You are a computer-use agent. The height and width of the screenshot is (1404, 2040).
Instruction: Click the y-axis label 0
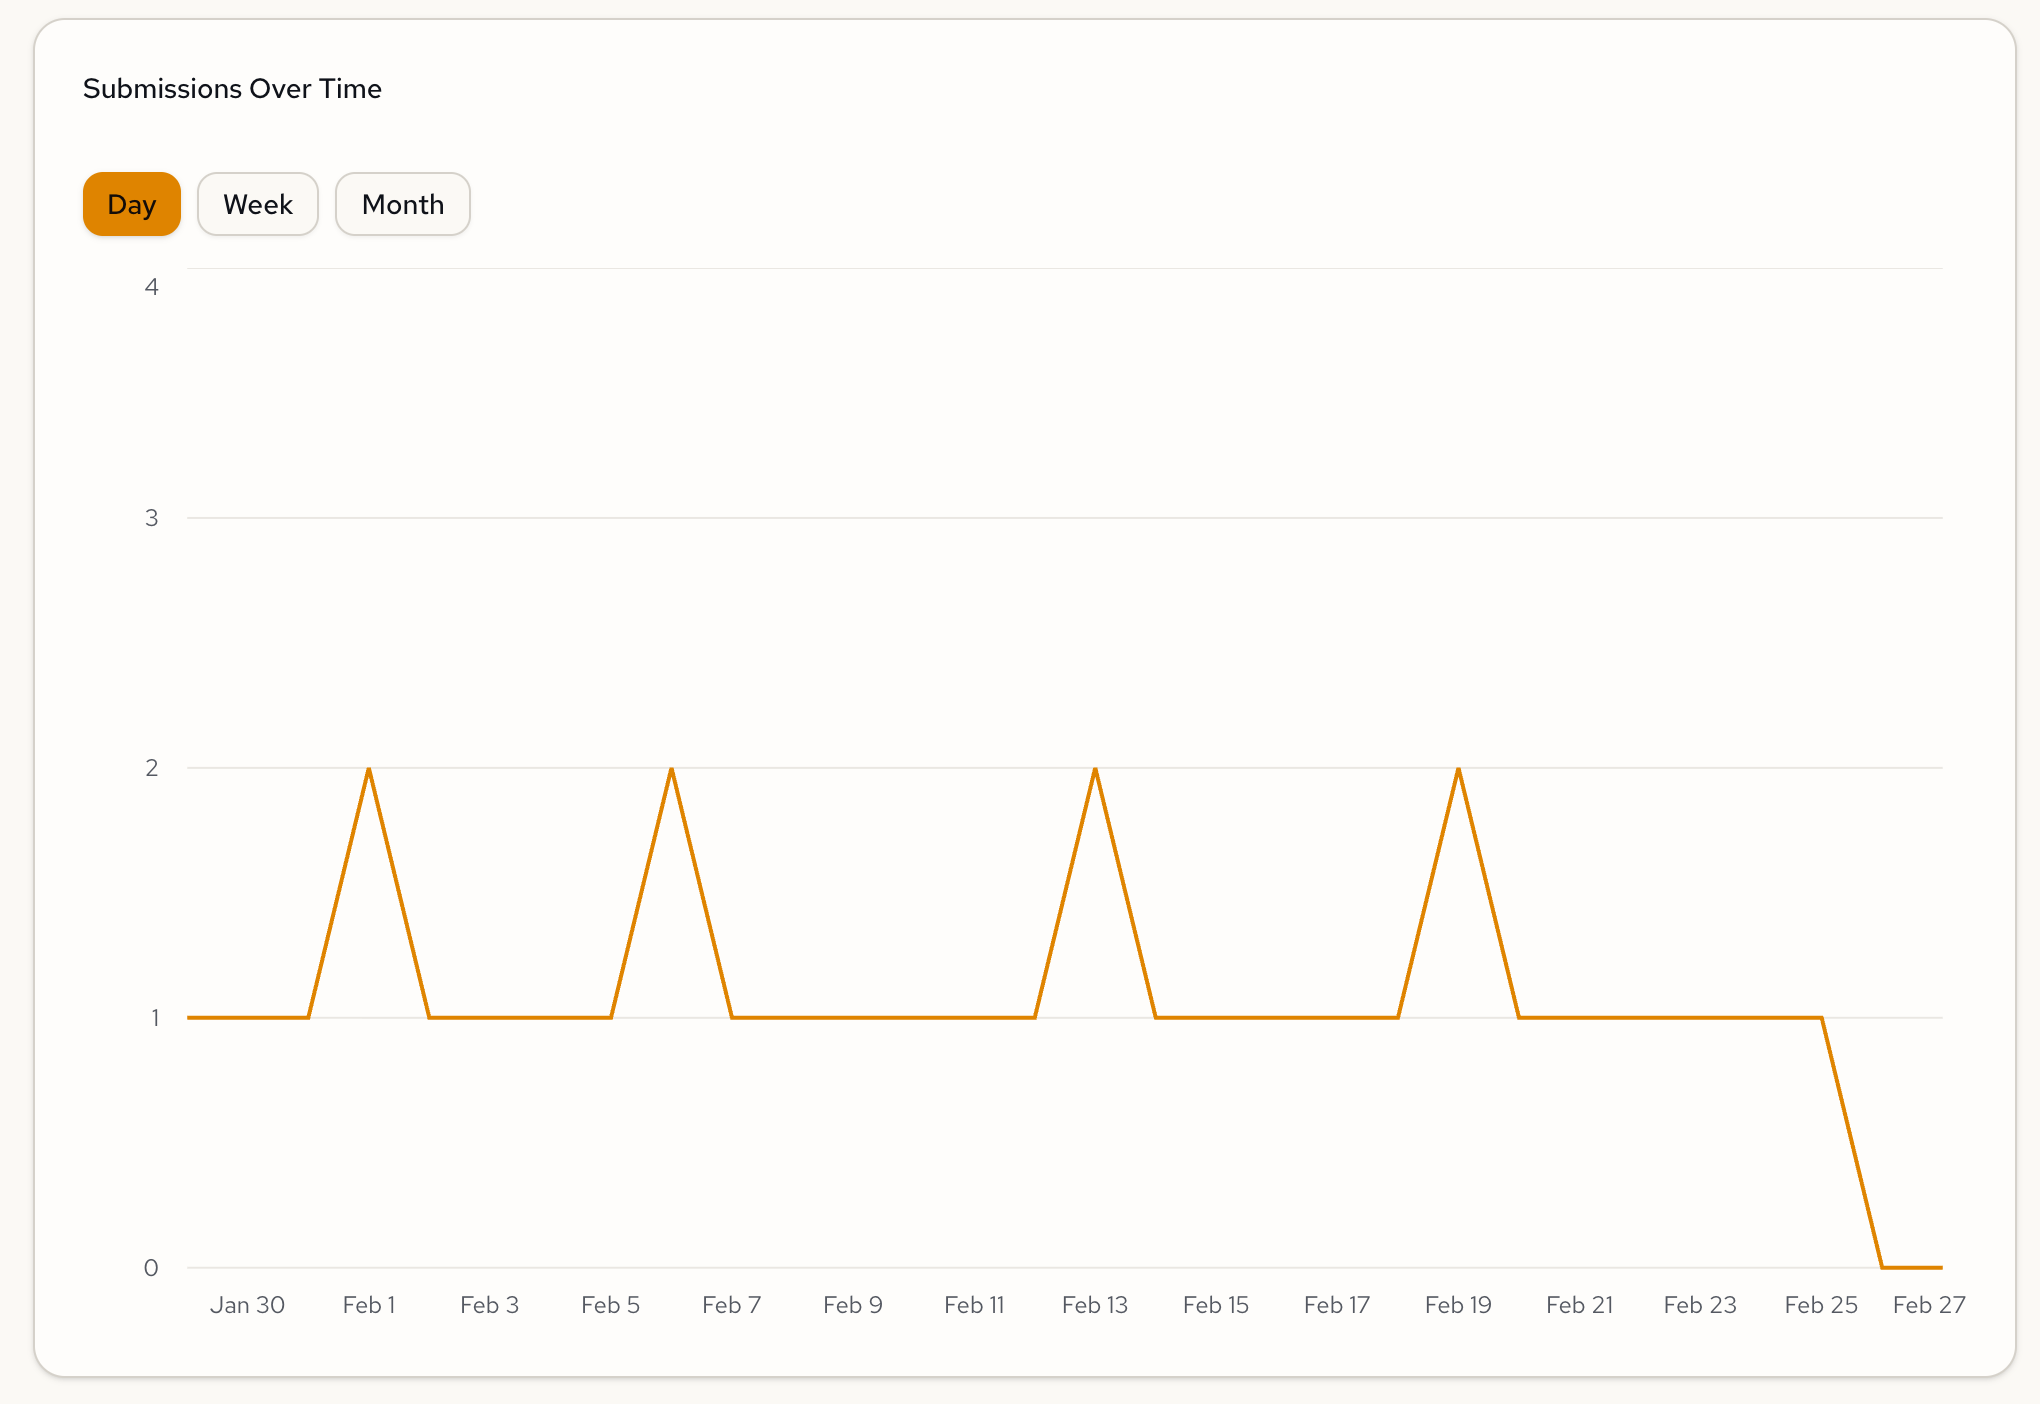tap(151, 1268)
